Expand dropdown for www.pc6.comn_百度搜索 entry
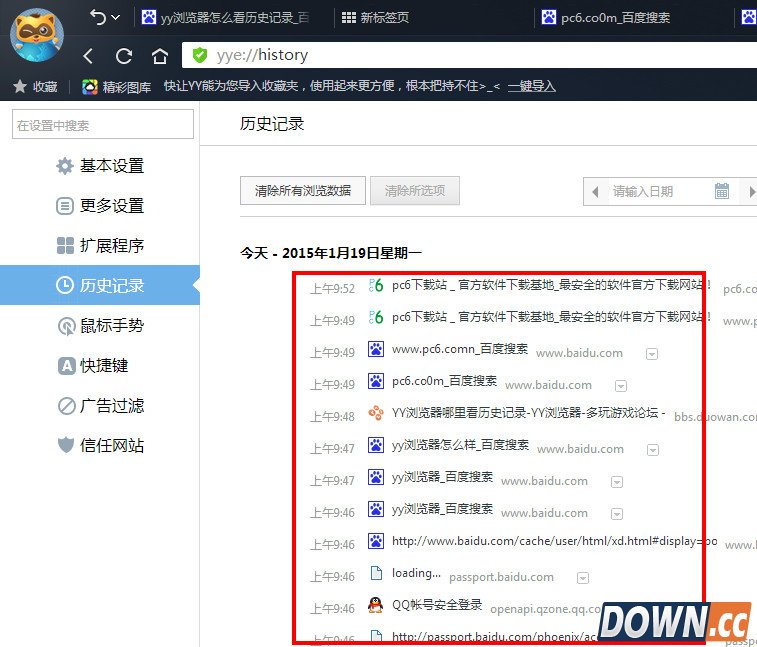Image resolution: width=757 pixels, height=647 pixels. point(652,354)
